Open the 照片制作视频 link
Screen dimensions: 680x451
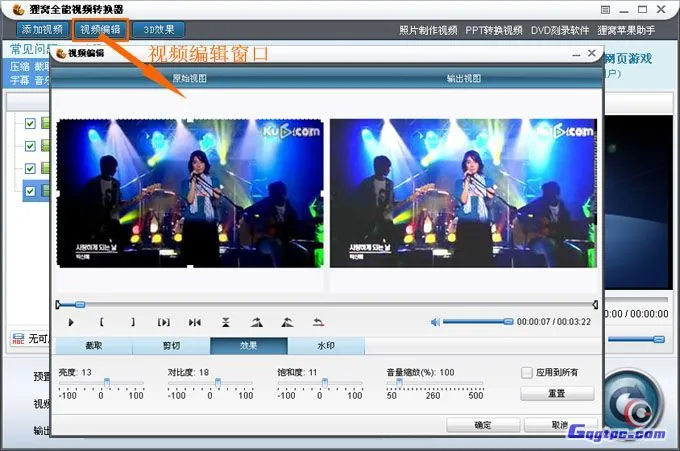(x=428, y=30)
